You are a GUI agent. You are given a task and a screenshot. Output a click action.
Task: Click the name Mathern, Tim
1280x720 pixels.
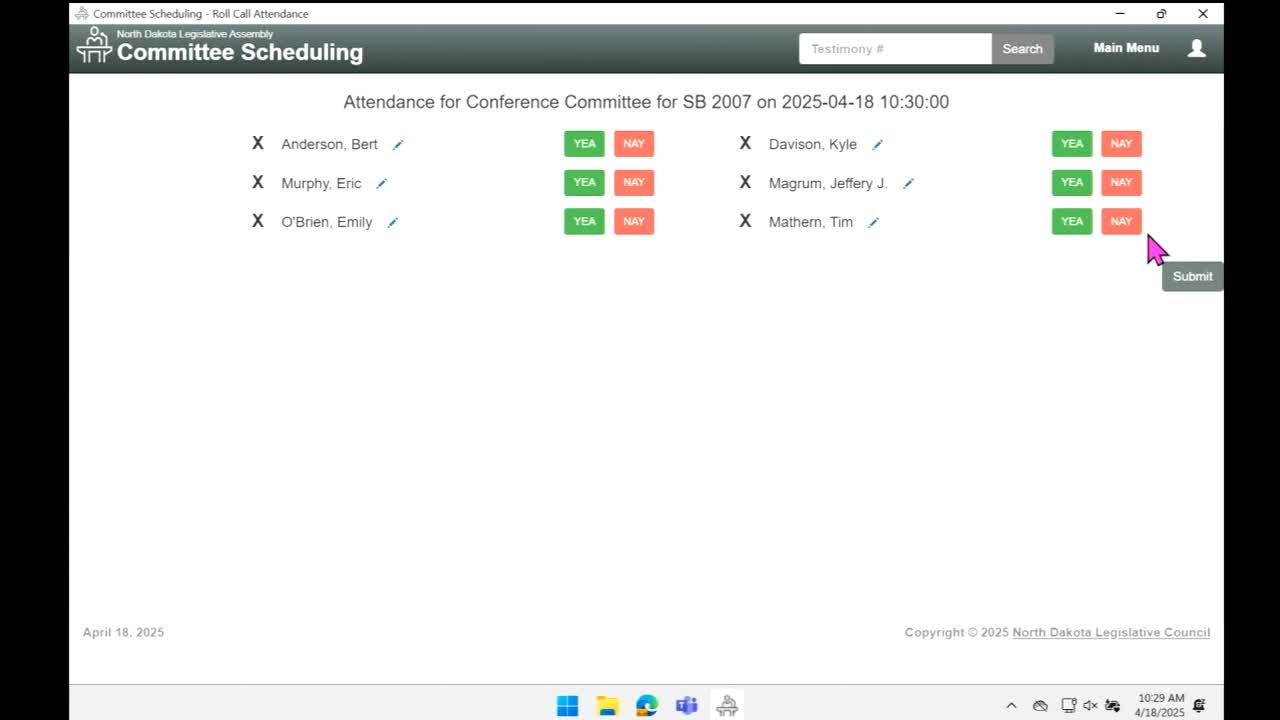point(810,222)
